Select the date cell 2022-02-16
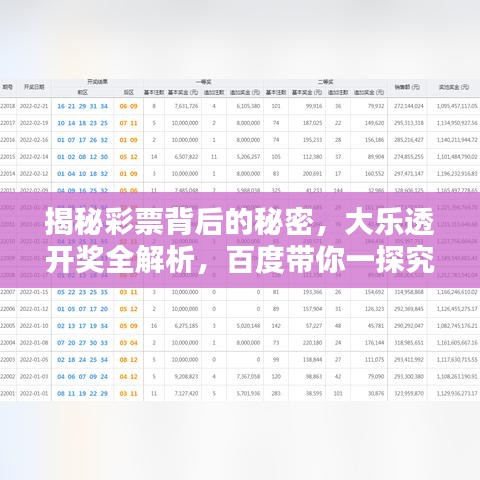 (34, 140)
